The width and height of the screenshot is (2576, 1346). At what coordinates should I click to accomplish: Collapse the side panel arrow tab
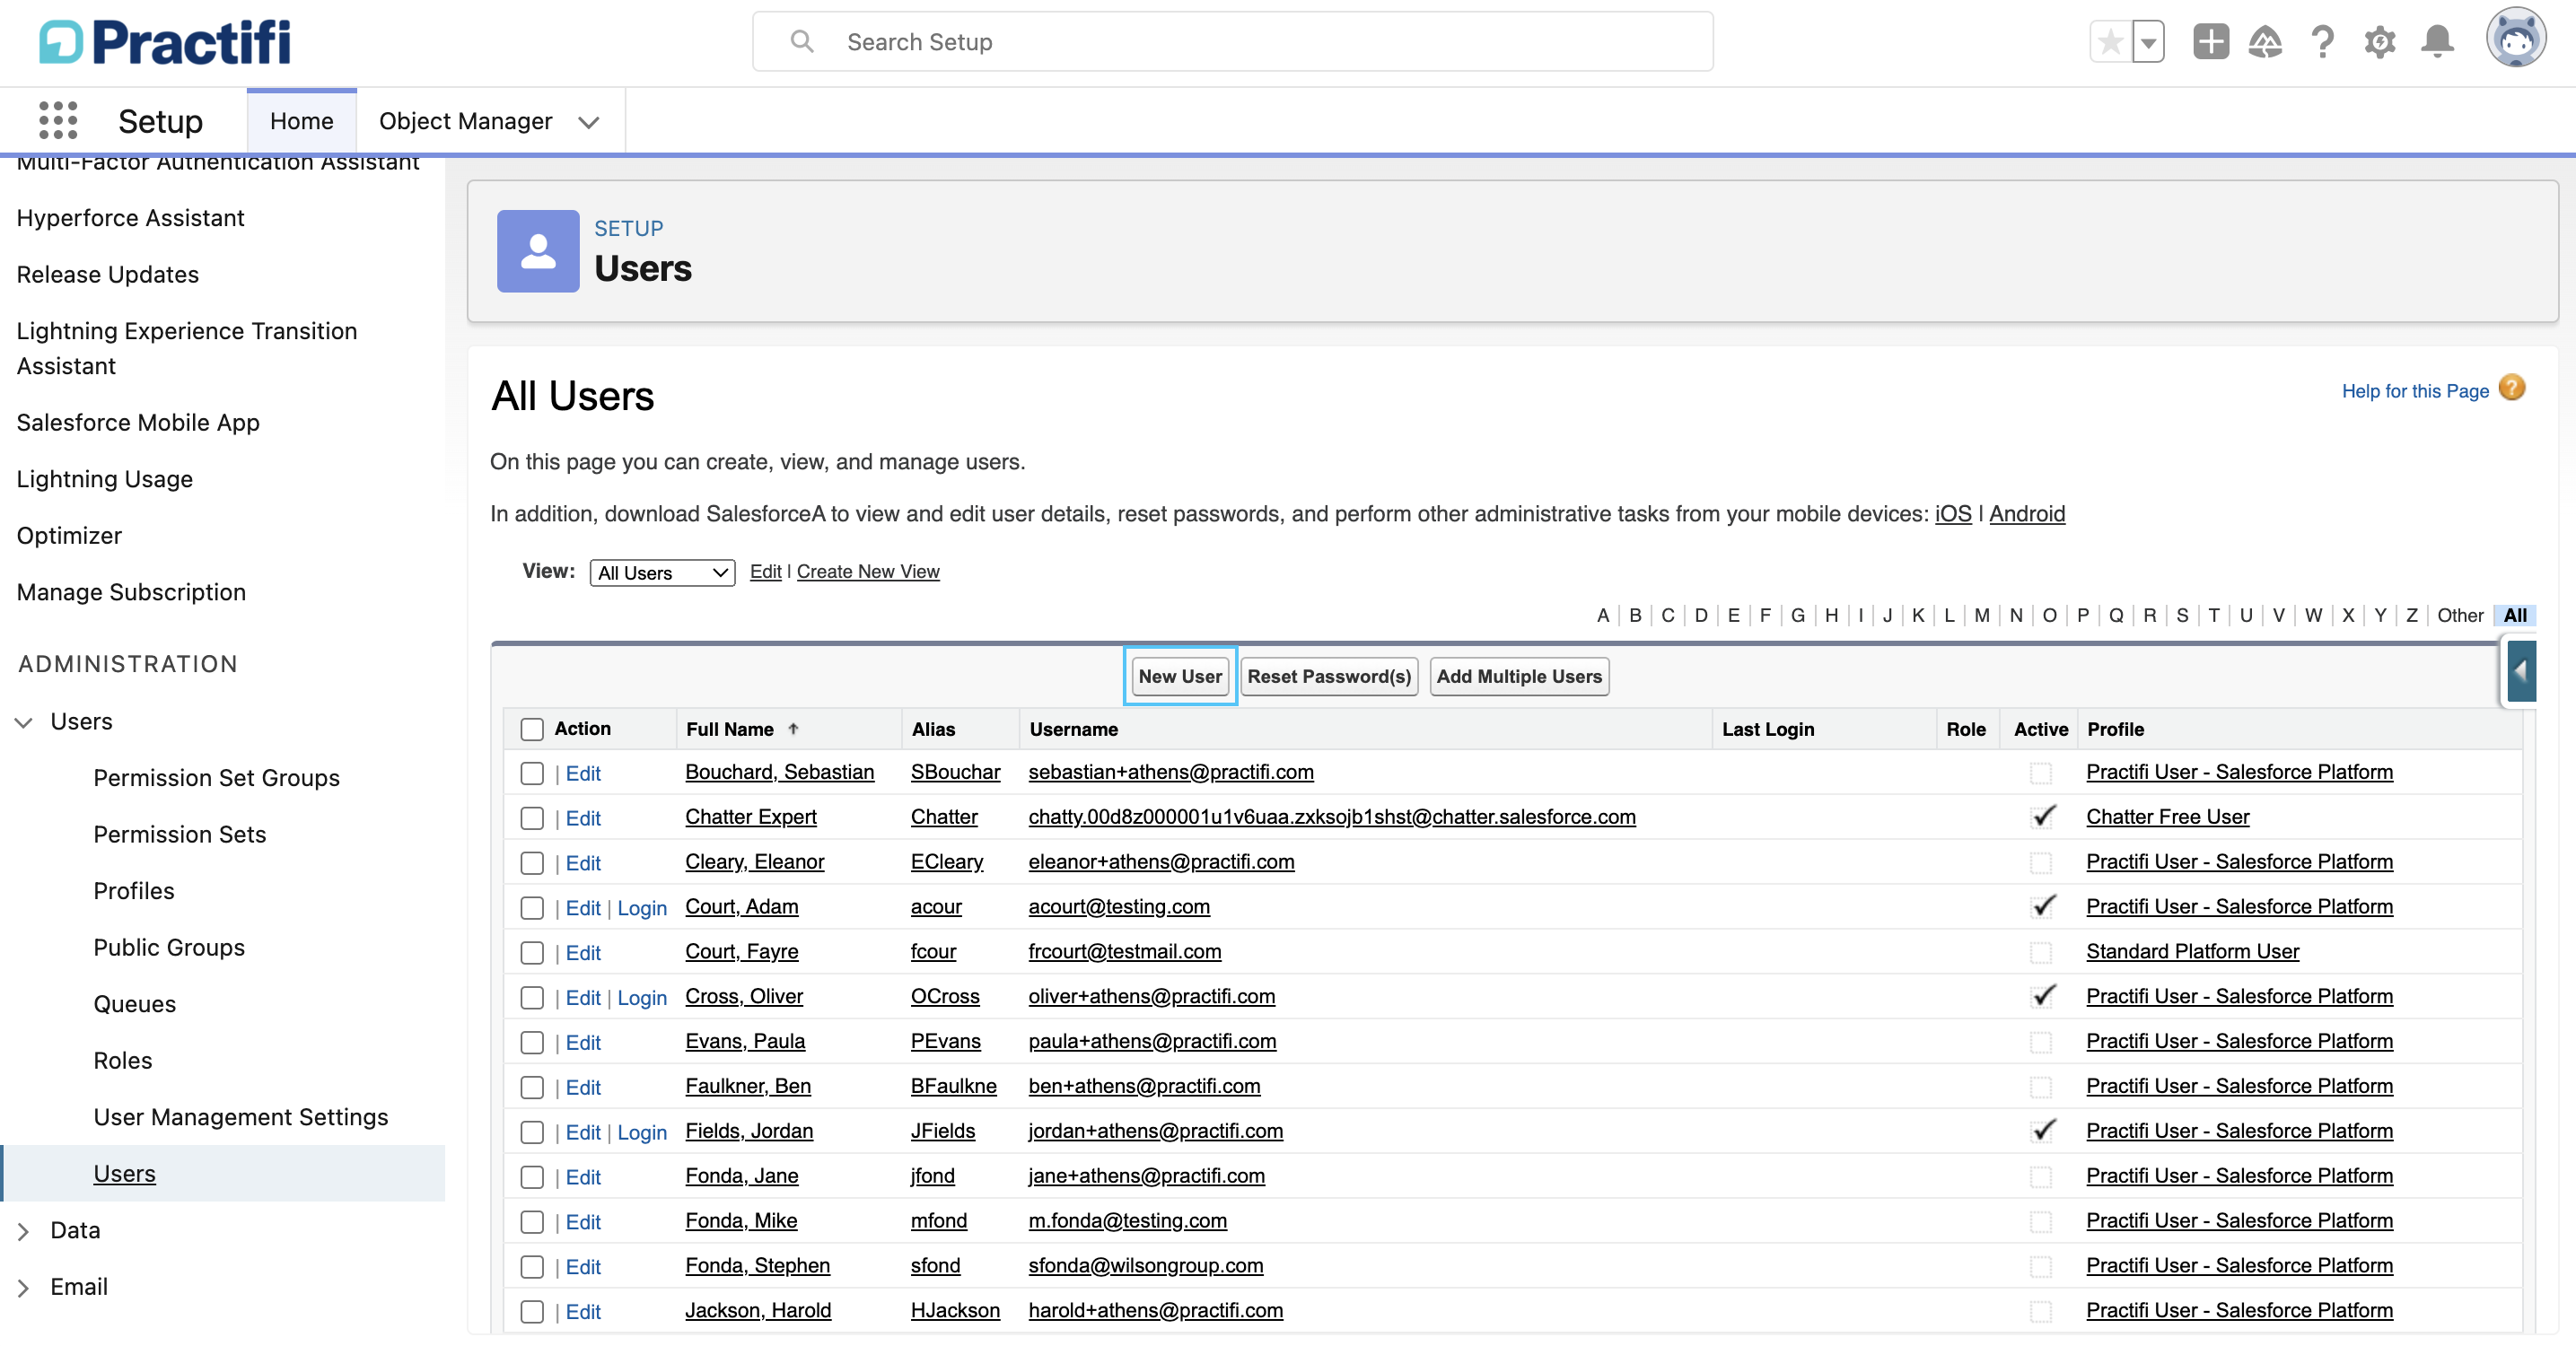[2521, 672]
